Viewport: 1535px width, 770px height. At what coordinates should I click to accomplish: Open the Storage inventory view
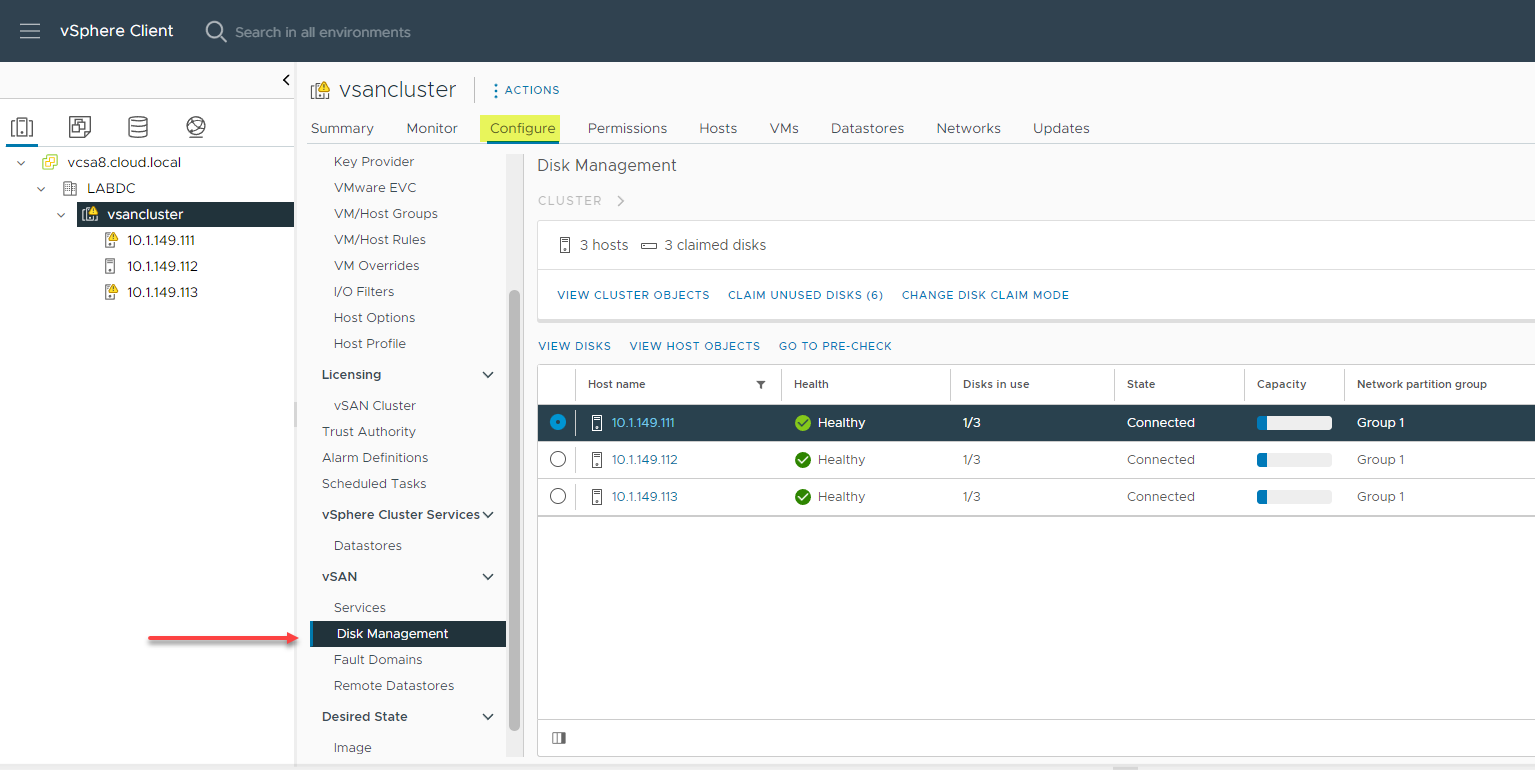pyautogui.click(x=137, y=126)
